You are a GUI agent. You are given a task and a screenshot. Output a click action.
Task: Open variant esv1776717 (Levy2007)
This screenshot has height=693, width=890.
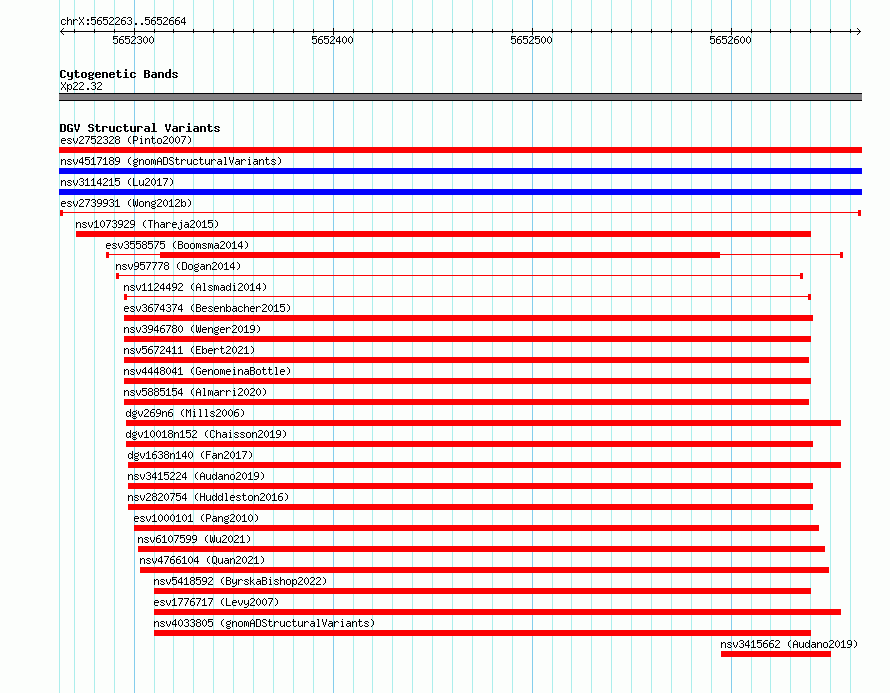[216, 602]
